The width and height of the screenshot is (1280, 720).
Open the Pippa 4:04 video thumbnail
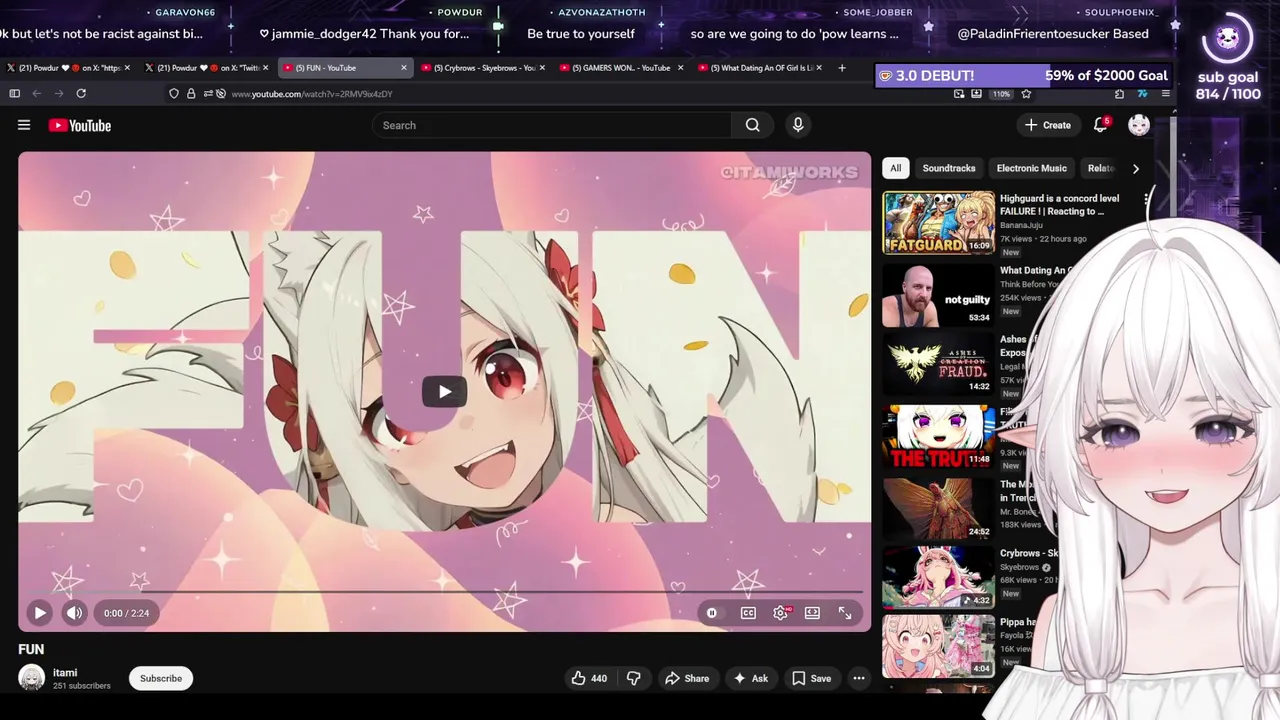pyautogui.click(x=938, y=646)
